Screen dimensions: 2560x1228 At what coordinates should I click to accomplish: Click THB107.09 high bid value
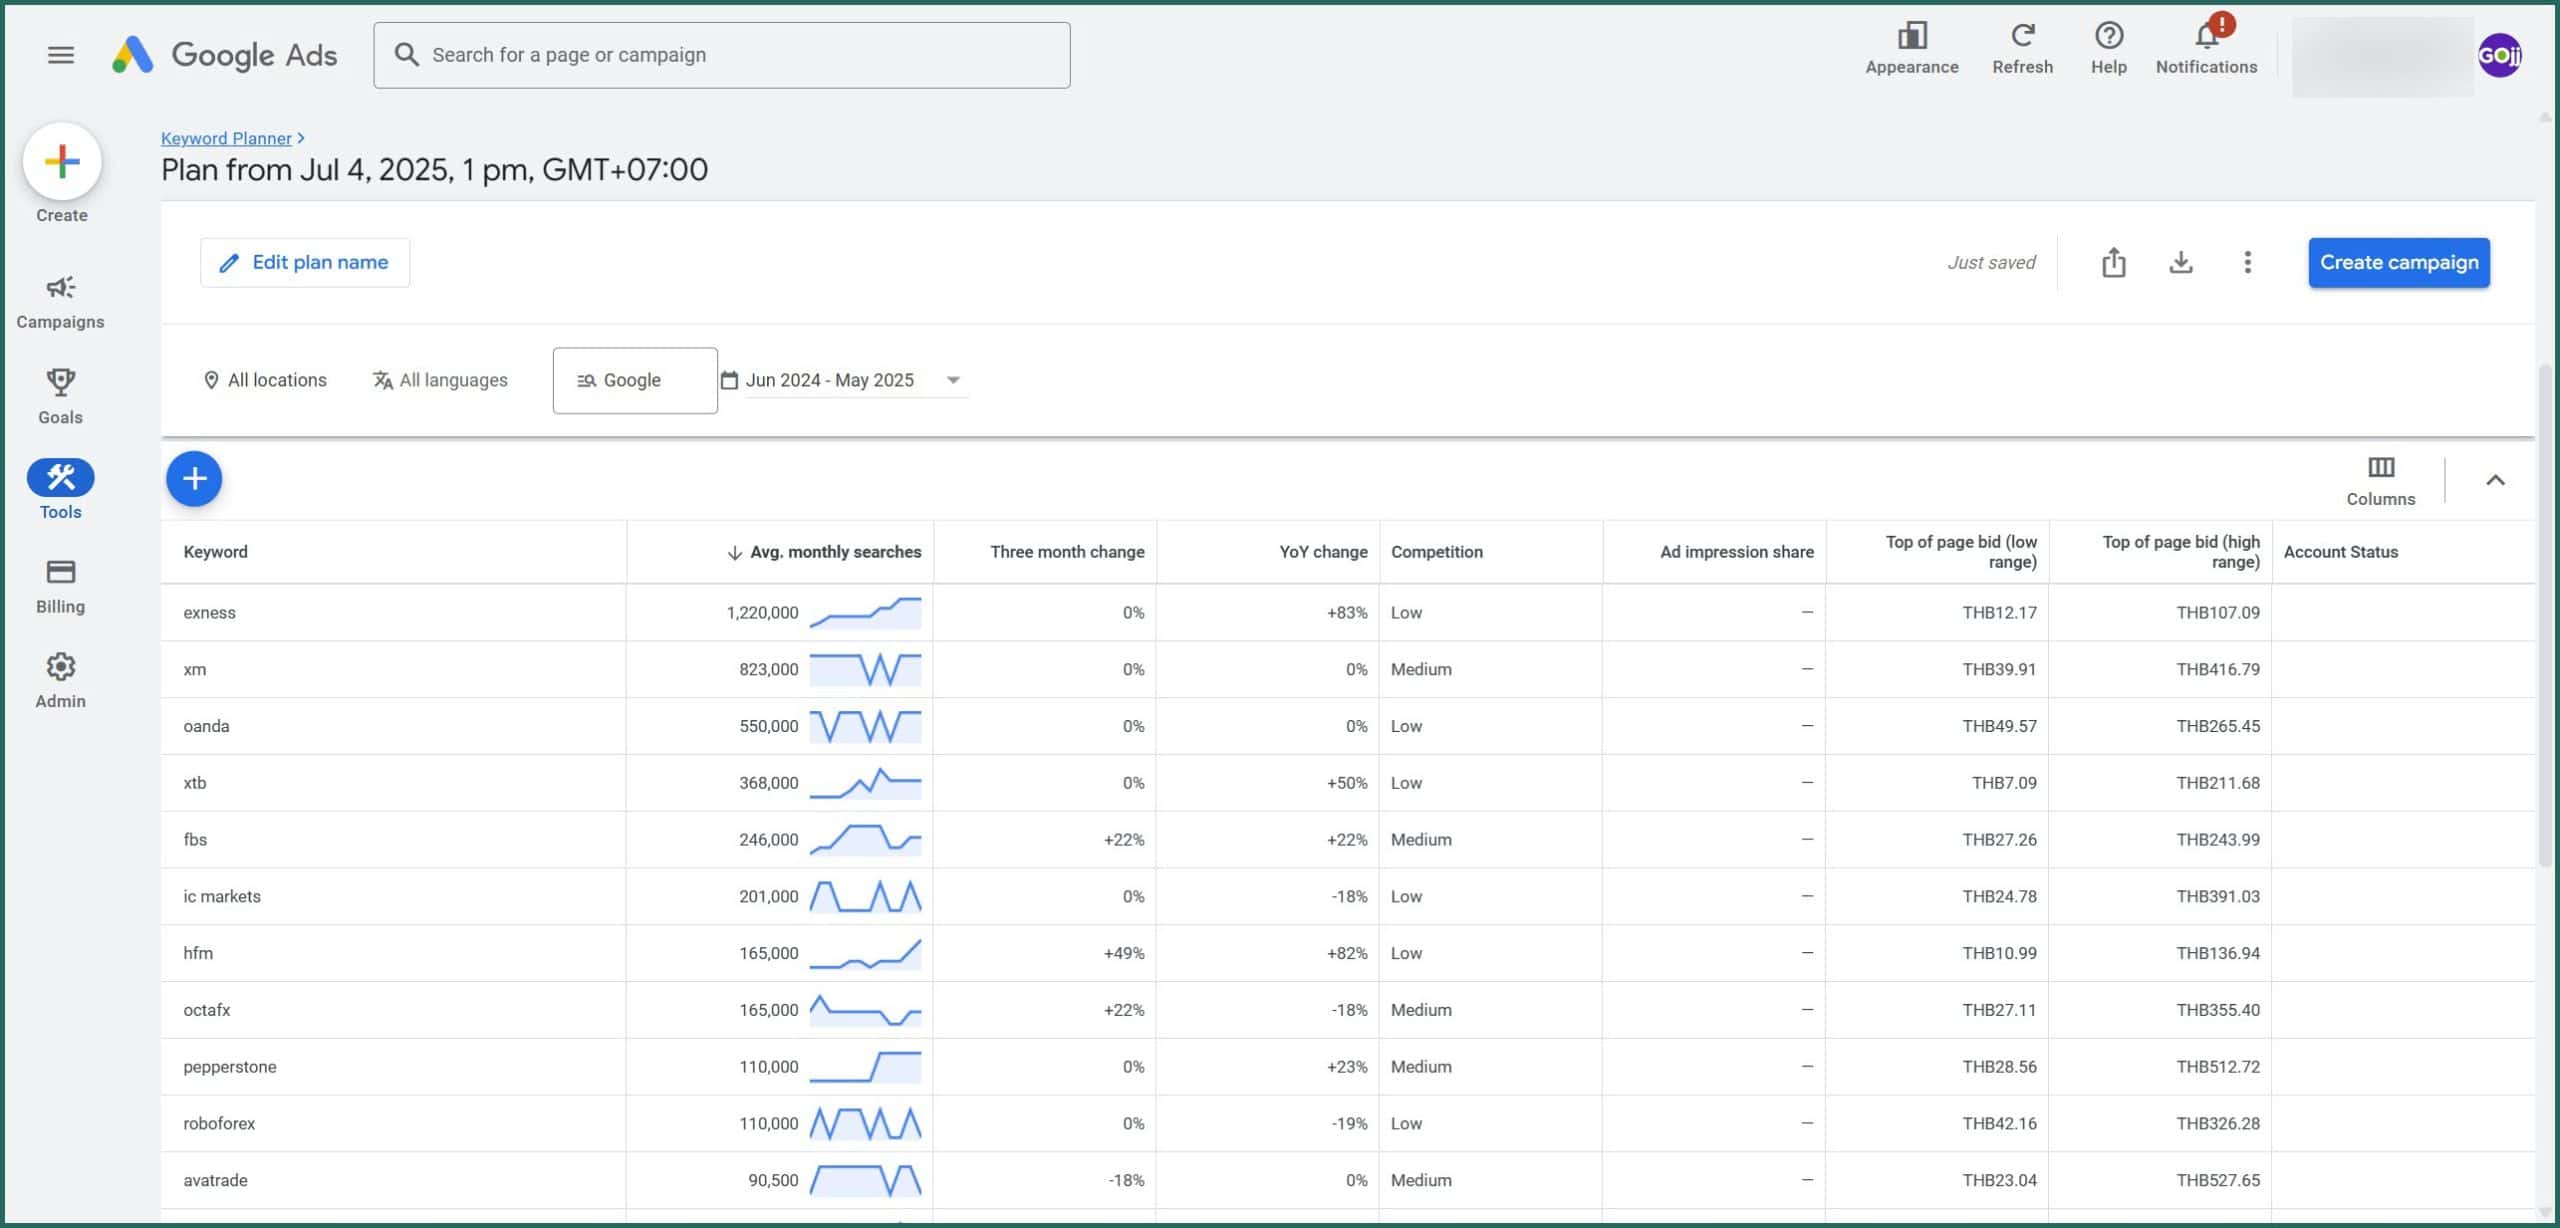point(2218,613)
